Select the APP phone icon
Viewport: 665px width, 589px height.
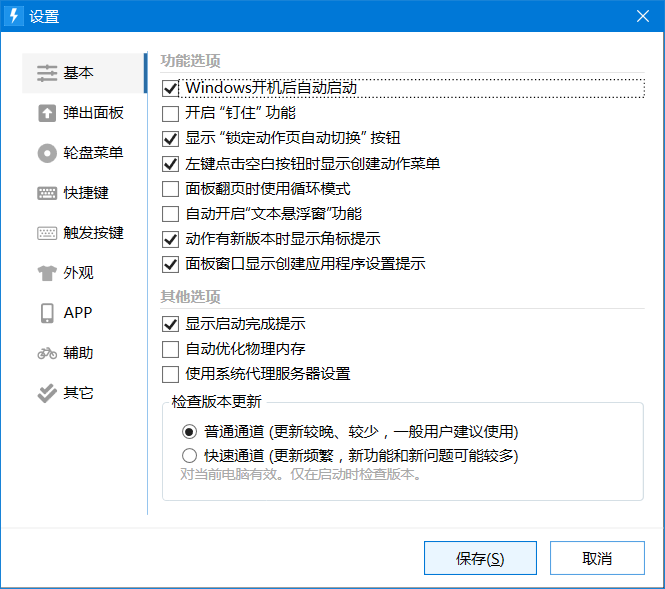coord(47,313)
